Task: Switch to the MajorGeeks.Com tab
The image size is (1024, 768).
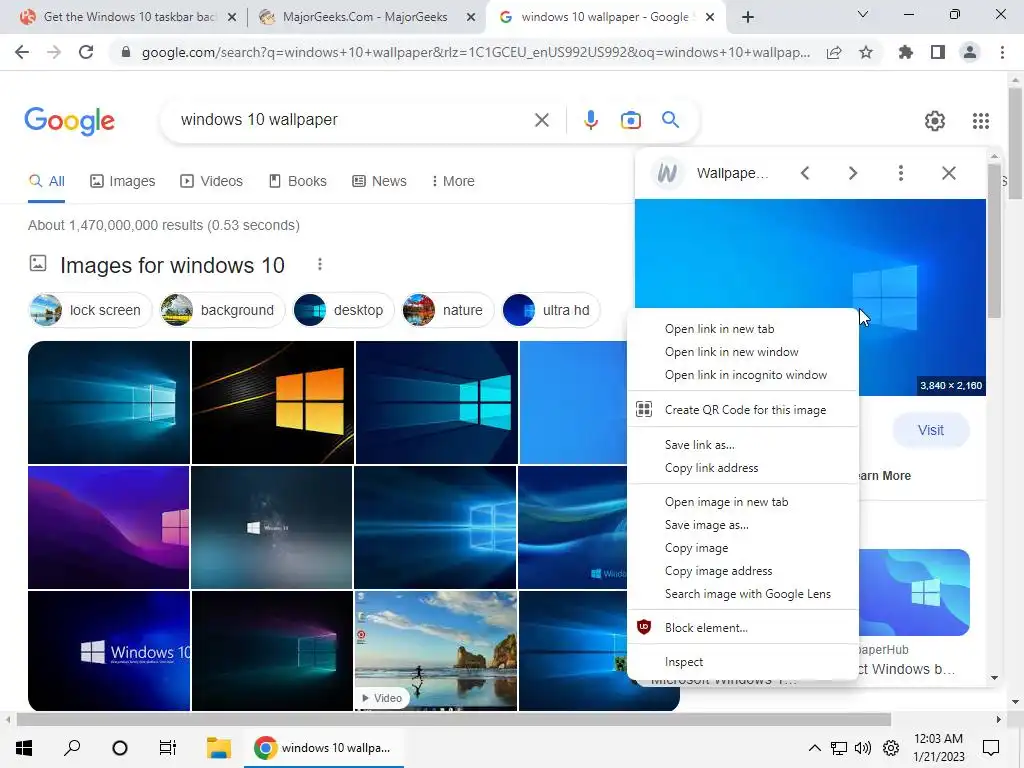Action: [365, 17]
